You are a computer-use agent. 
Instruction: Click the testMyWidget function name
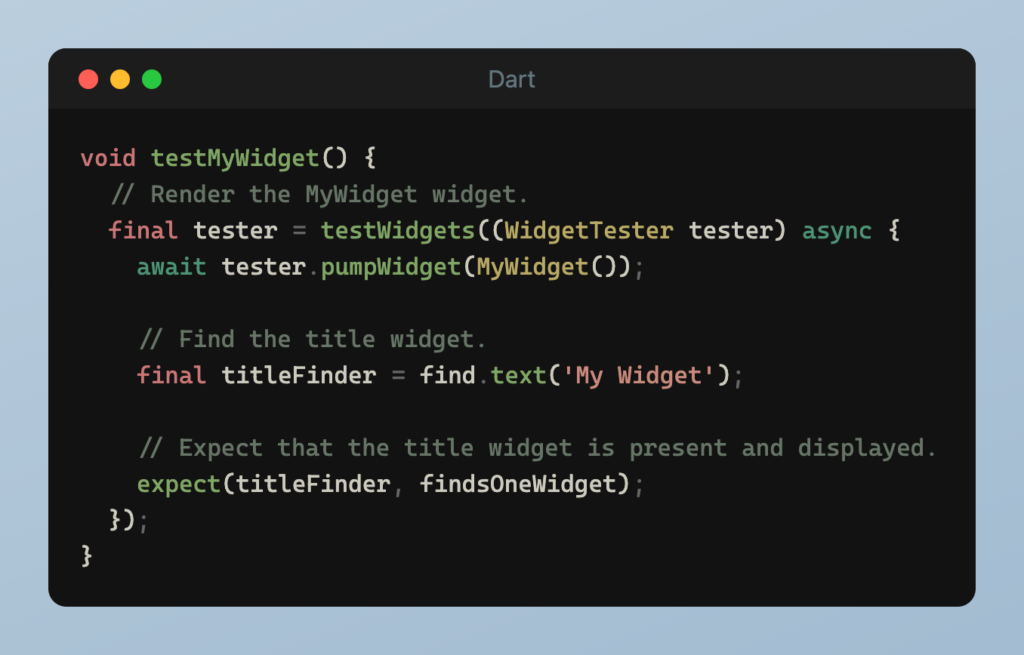tap(234, 158)
